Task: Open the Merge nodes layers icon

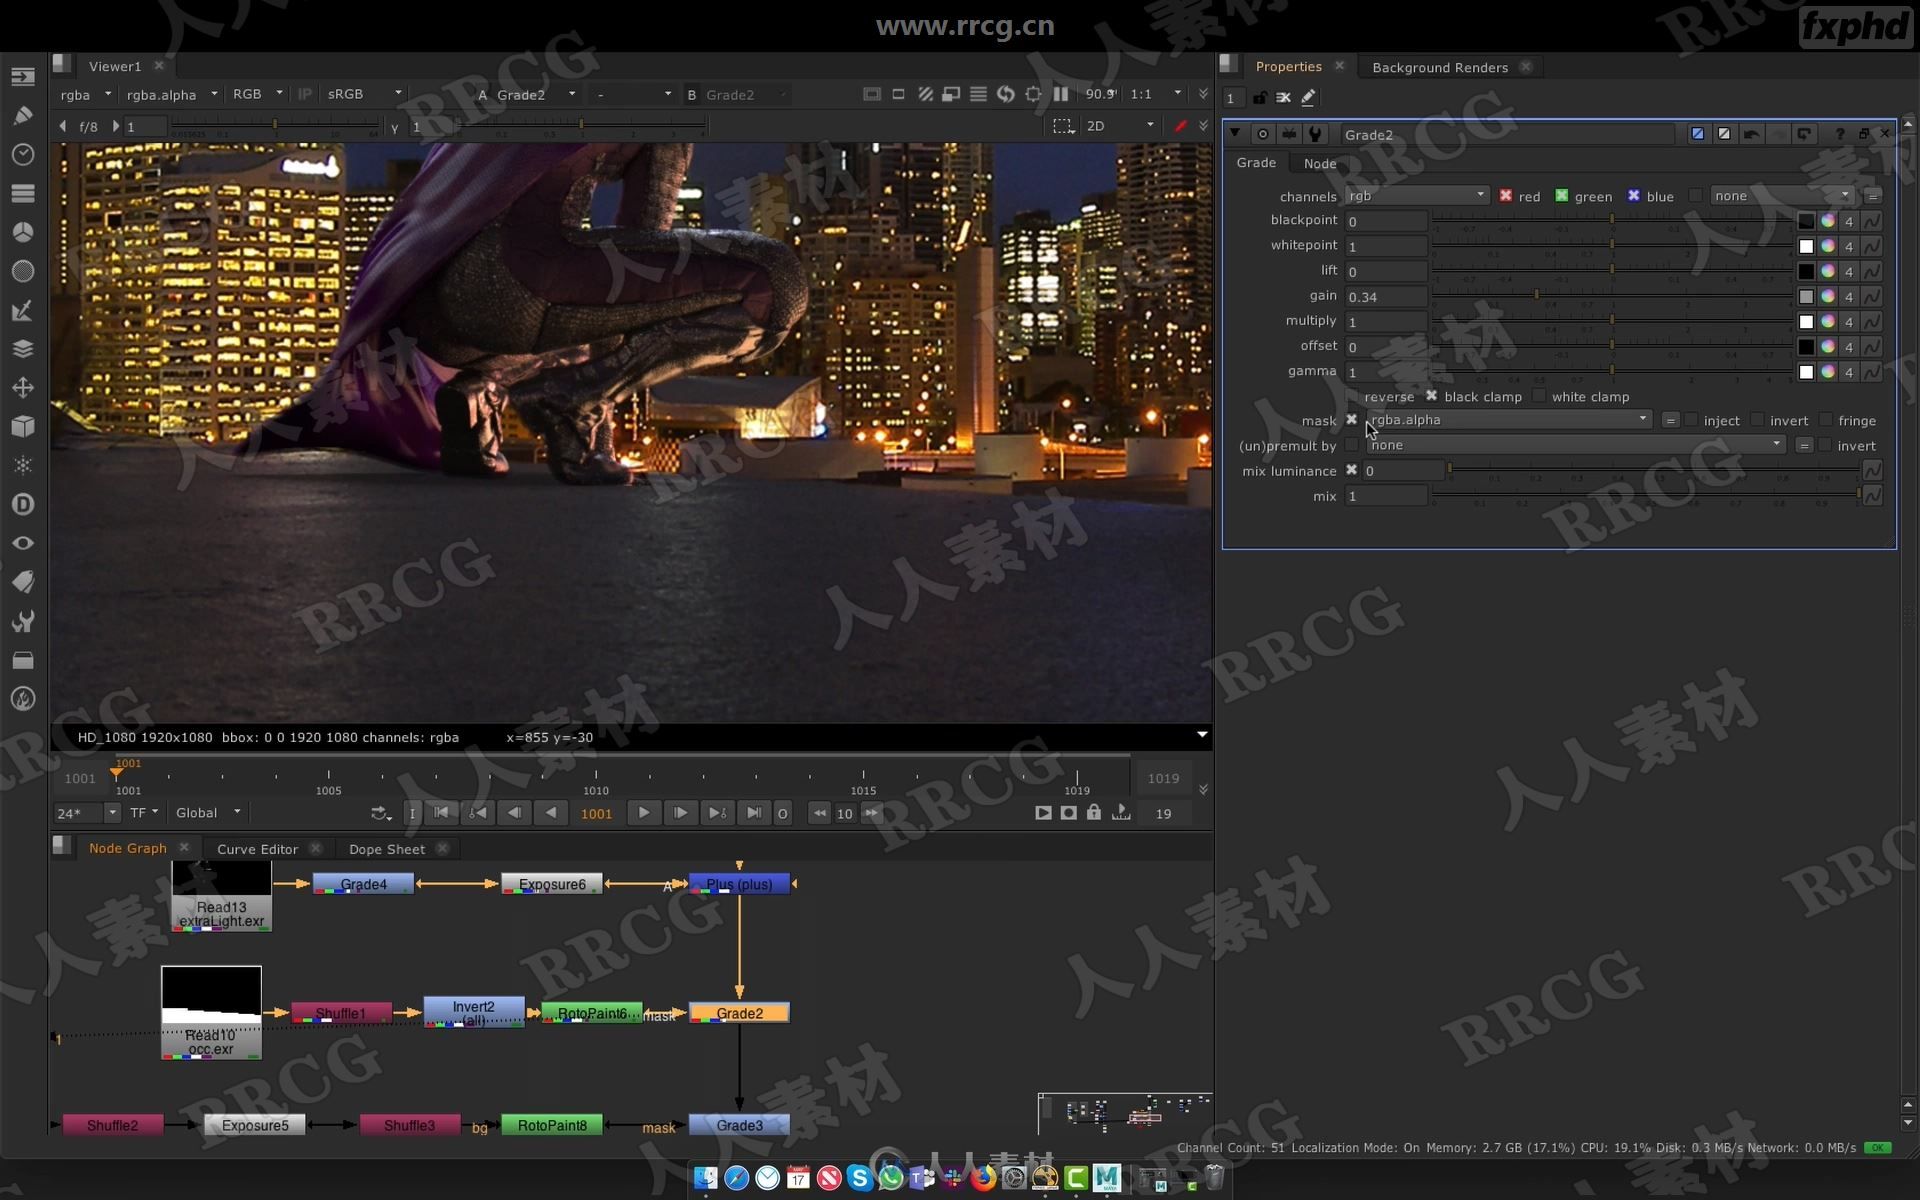Action: click(x=22, y=349)
